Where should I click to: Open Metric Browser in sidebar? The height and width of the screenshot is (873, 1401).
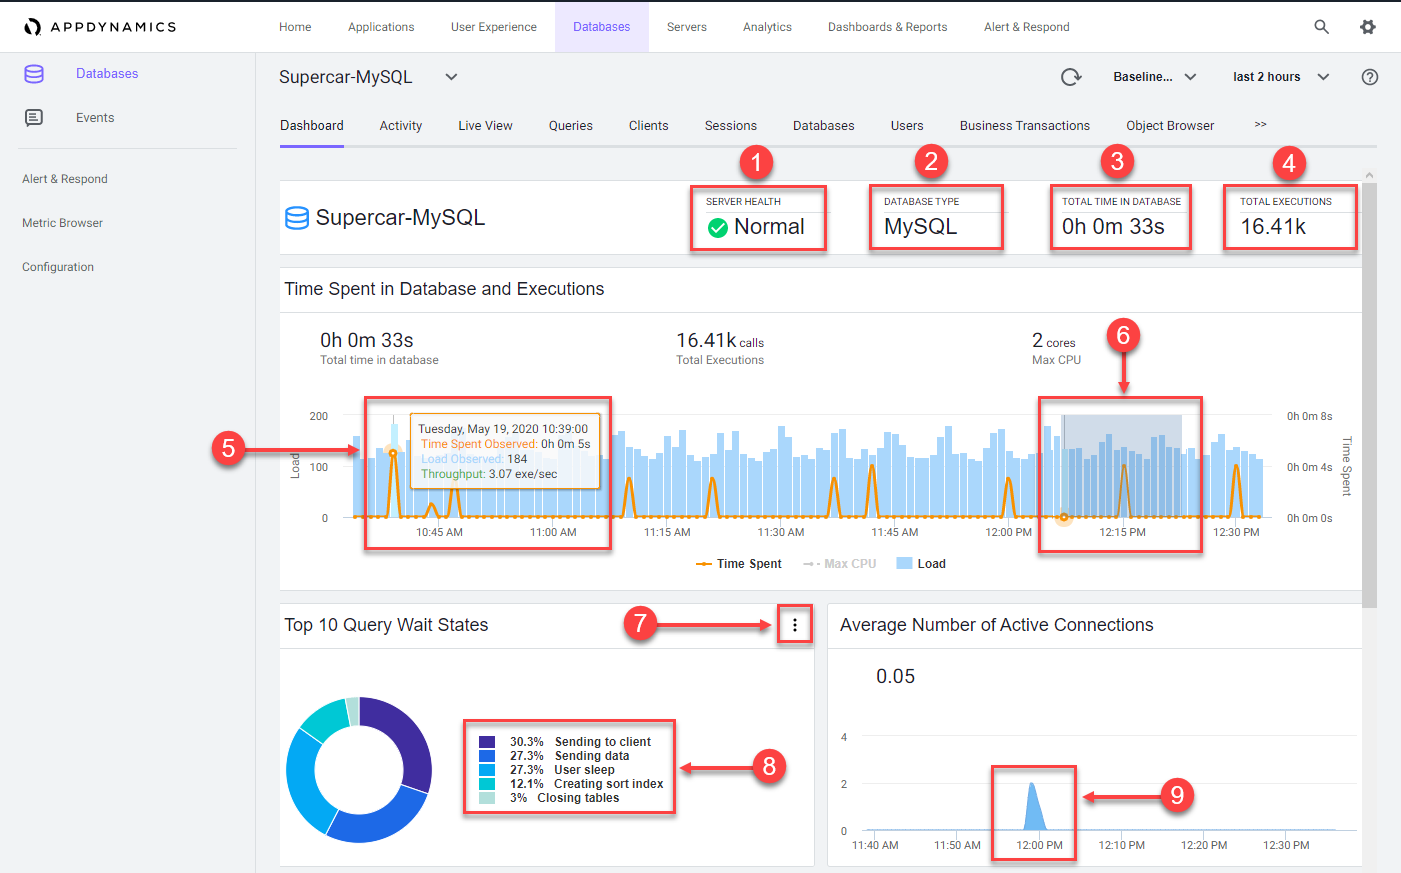[x=62, y=223]
